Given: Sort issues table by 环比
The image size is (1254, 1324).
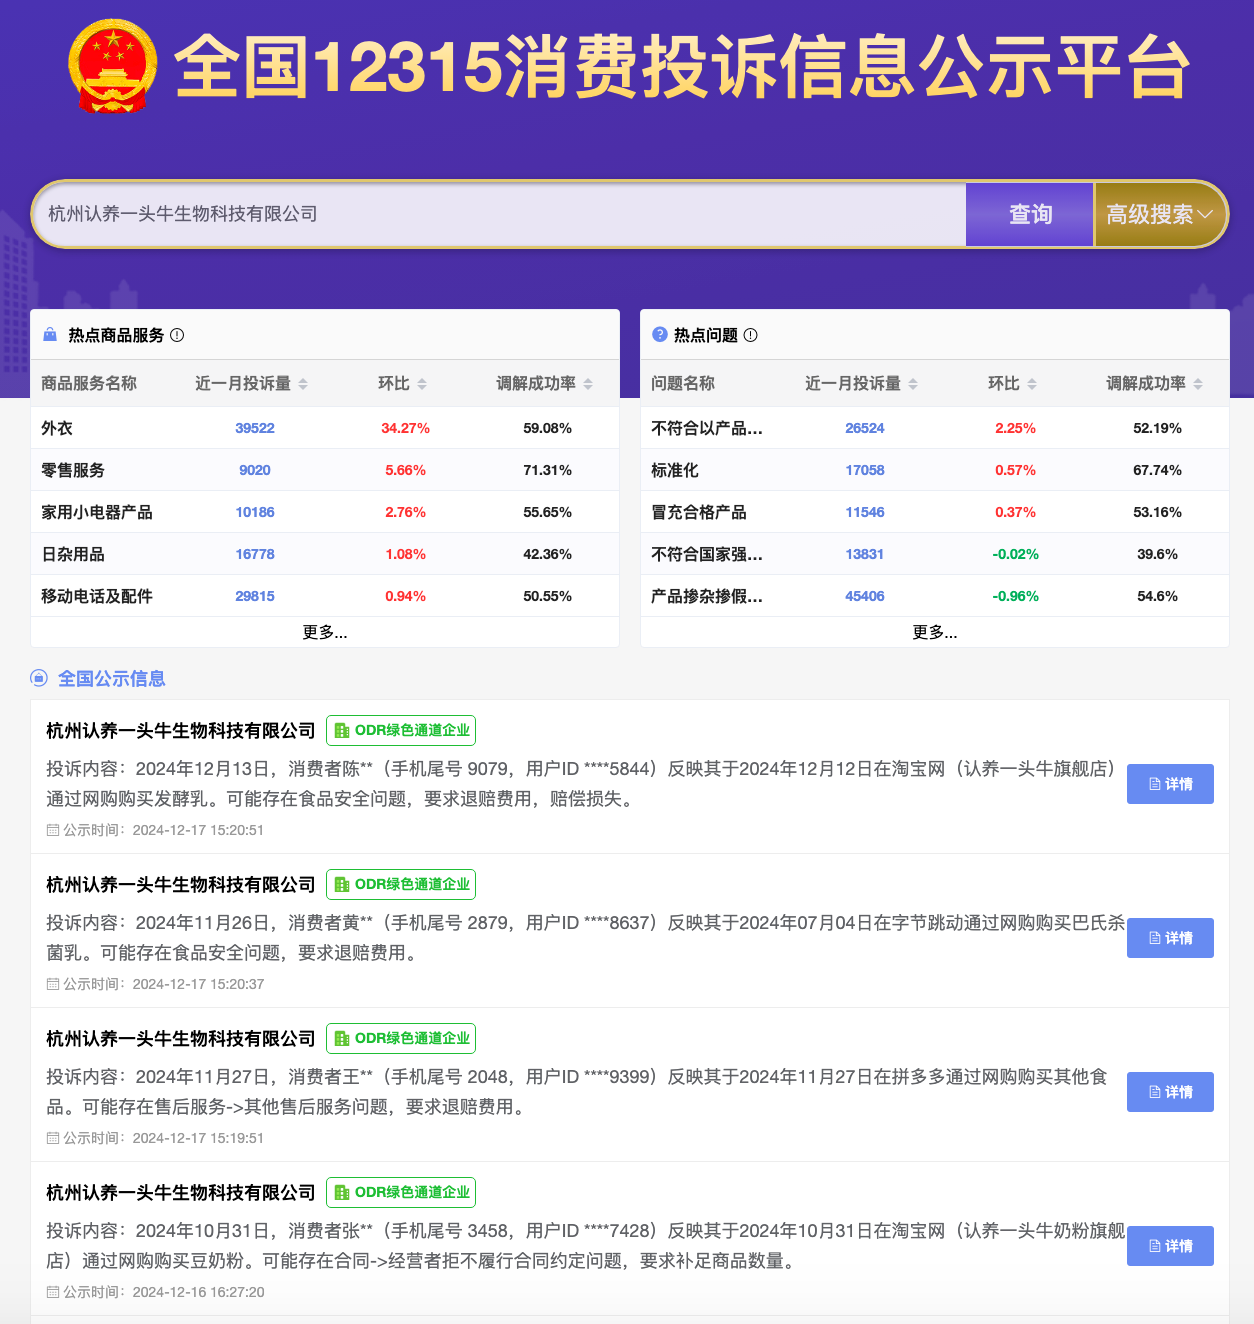Looking at the screenshot, I should click(1032, 384).
